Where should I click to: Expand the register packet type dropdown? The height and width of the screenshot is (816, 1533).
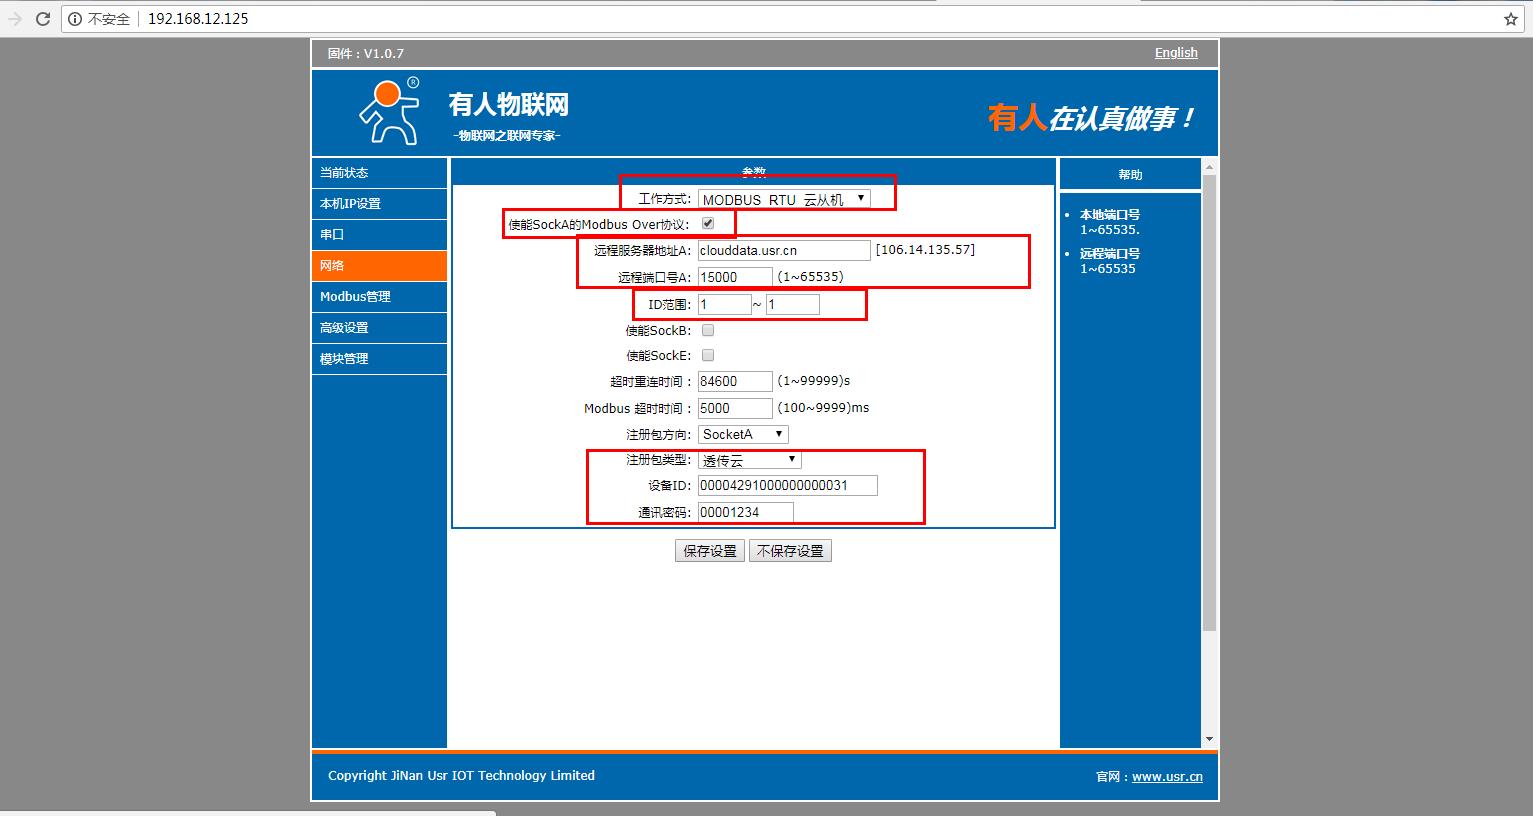(x=749, y=460)
